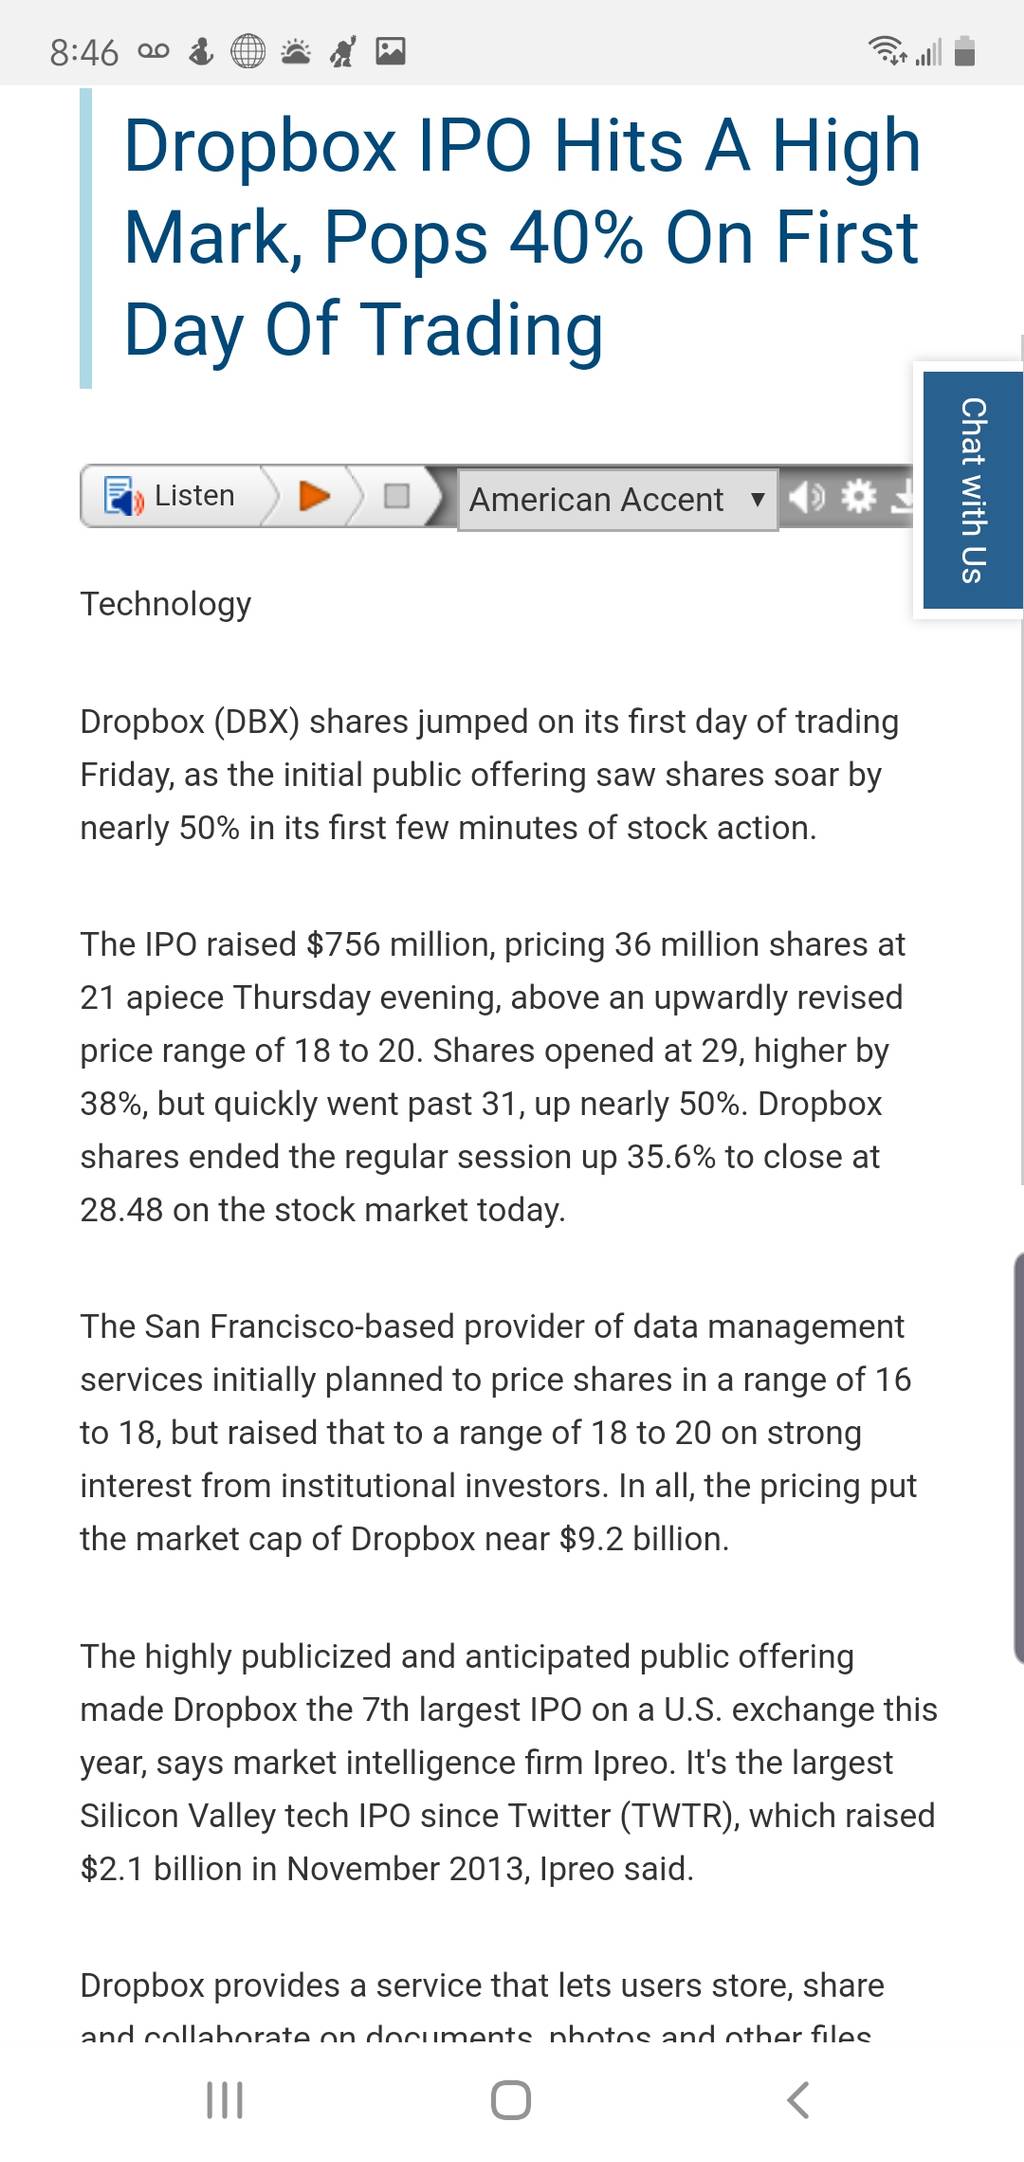Click the audio player volume speaker icon
Screen dimensions: 1024x2162
(x=808, y=496)
